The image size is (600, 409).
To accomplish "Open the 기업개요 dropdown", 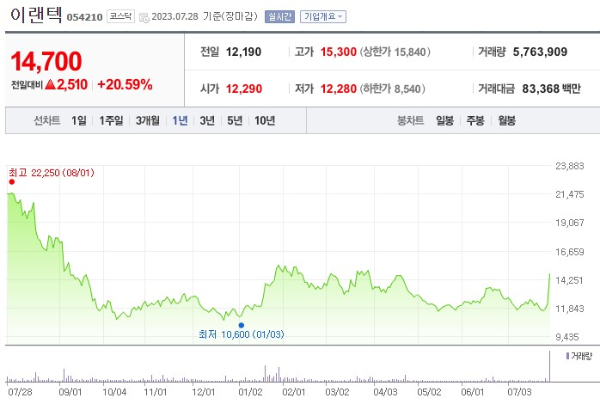I will (x=323, y=16).
